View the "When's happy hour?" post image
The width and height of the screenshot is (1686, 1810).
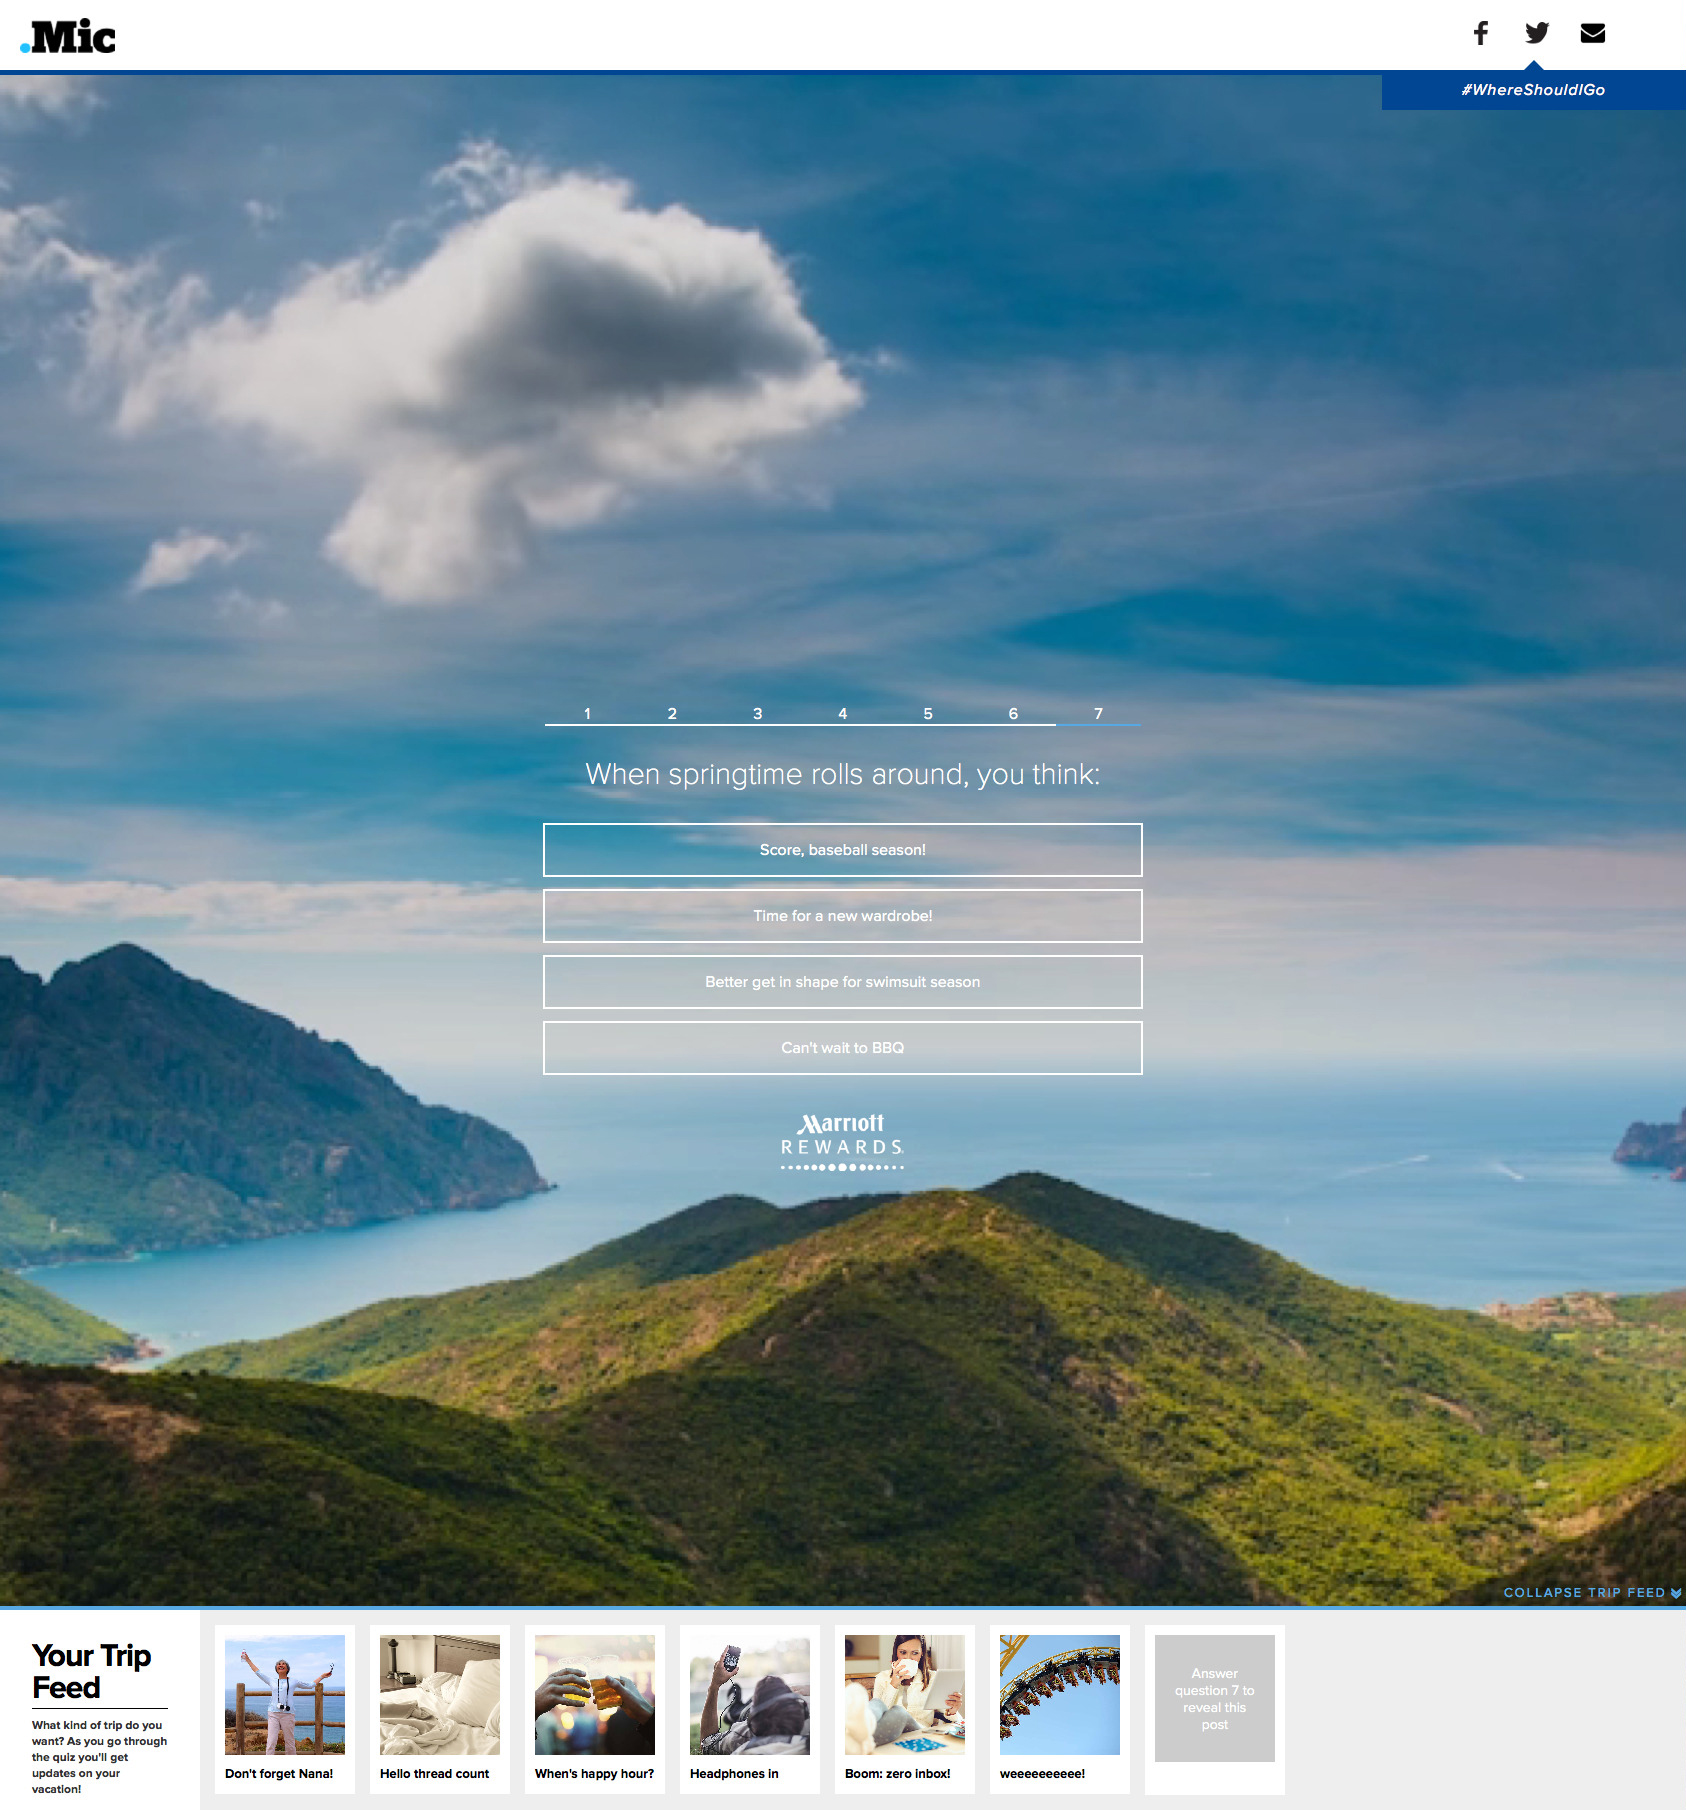click(595, 1695)
